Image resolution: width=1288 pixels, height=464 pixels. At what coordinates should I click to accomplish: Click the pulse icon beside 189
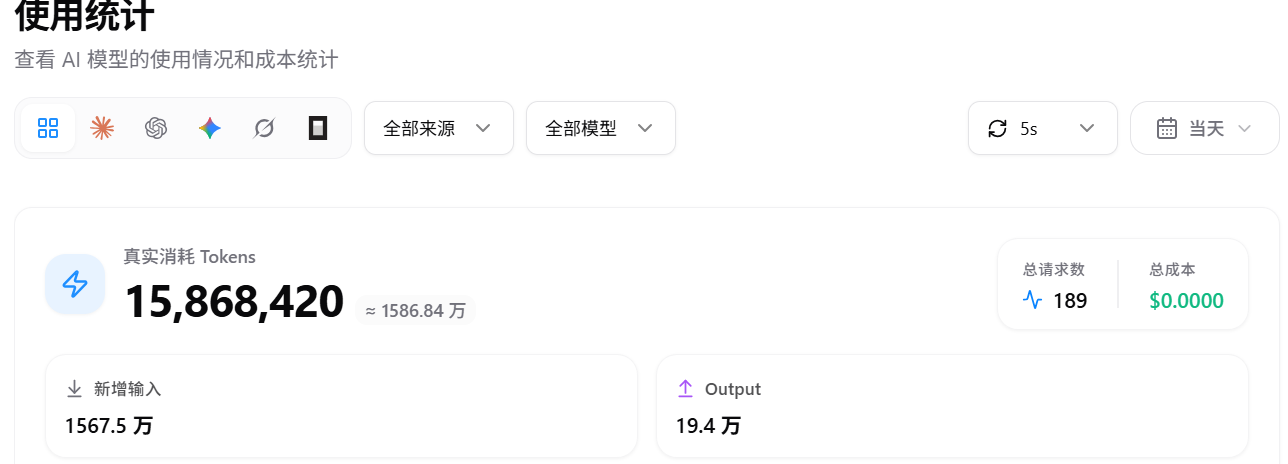(x=1033, y=300)
